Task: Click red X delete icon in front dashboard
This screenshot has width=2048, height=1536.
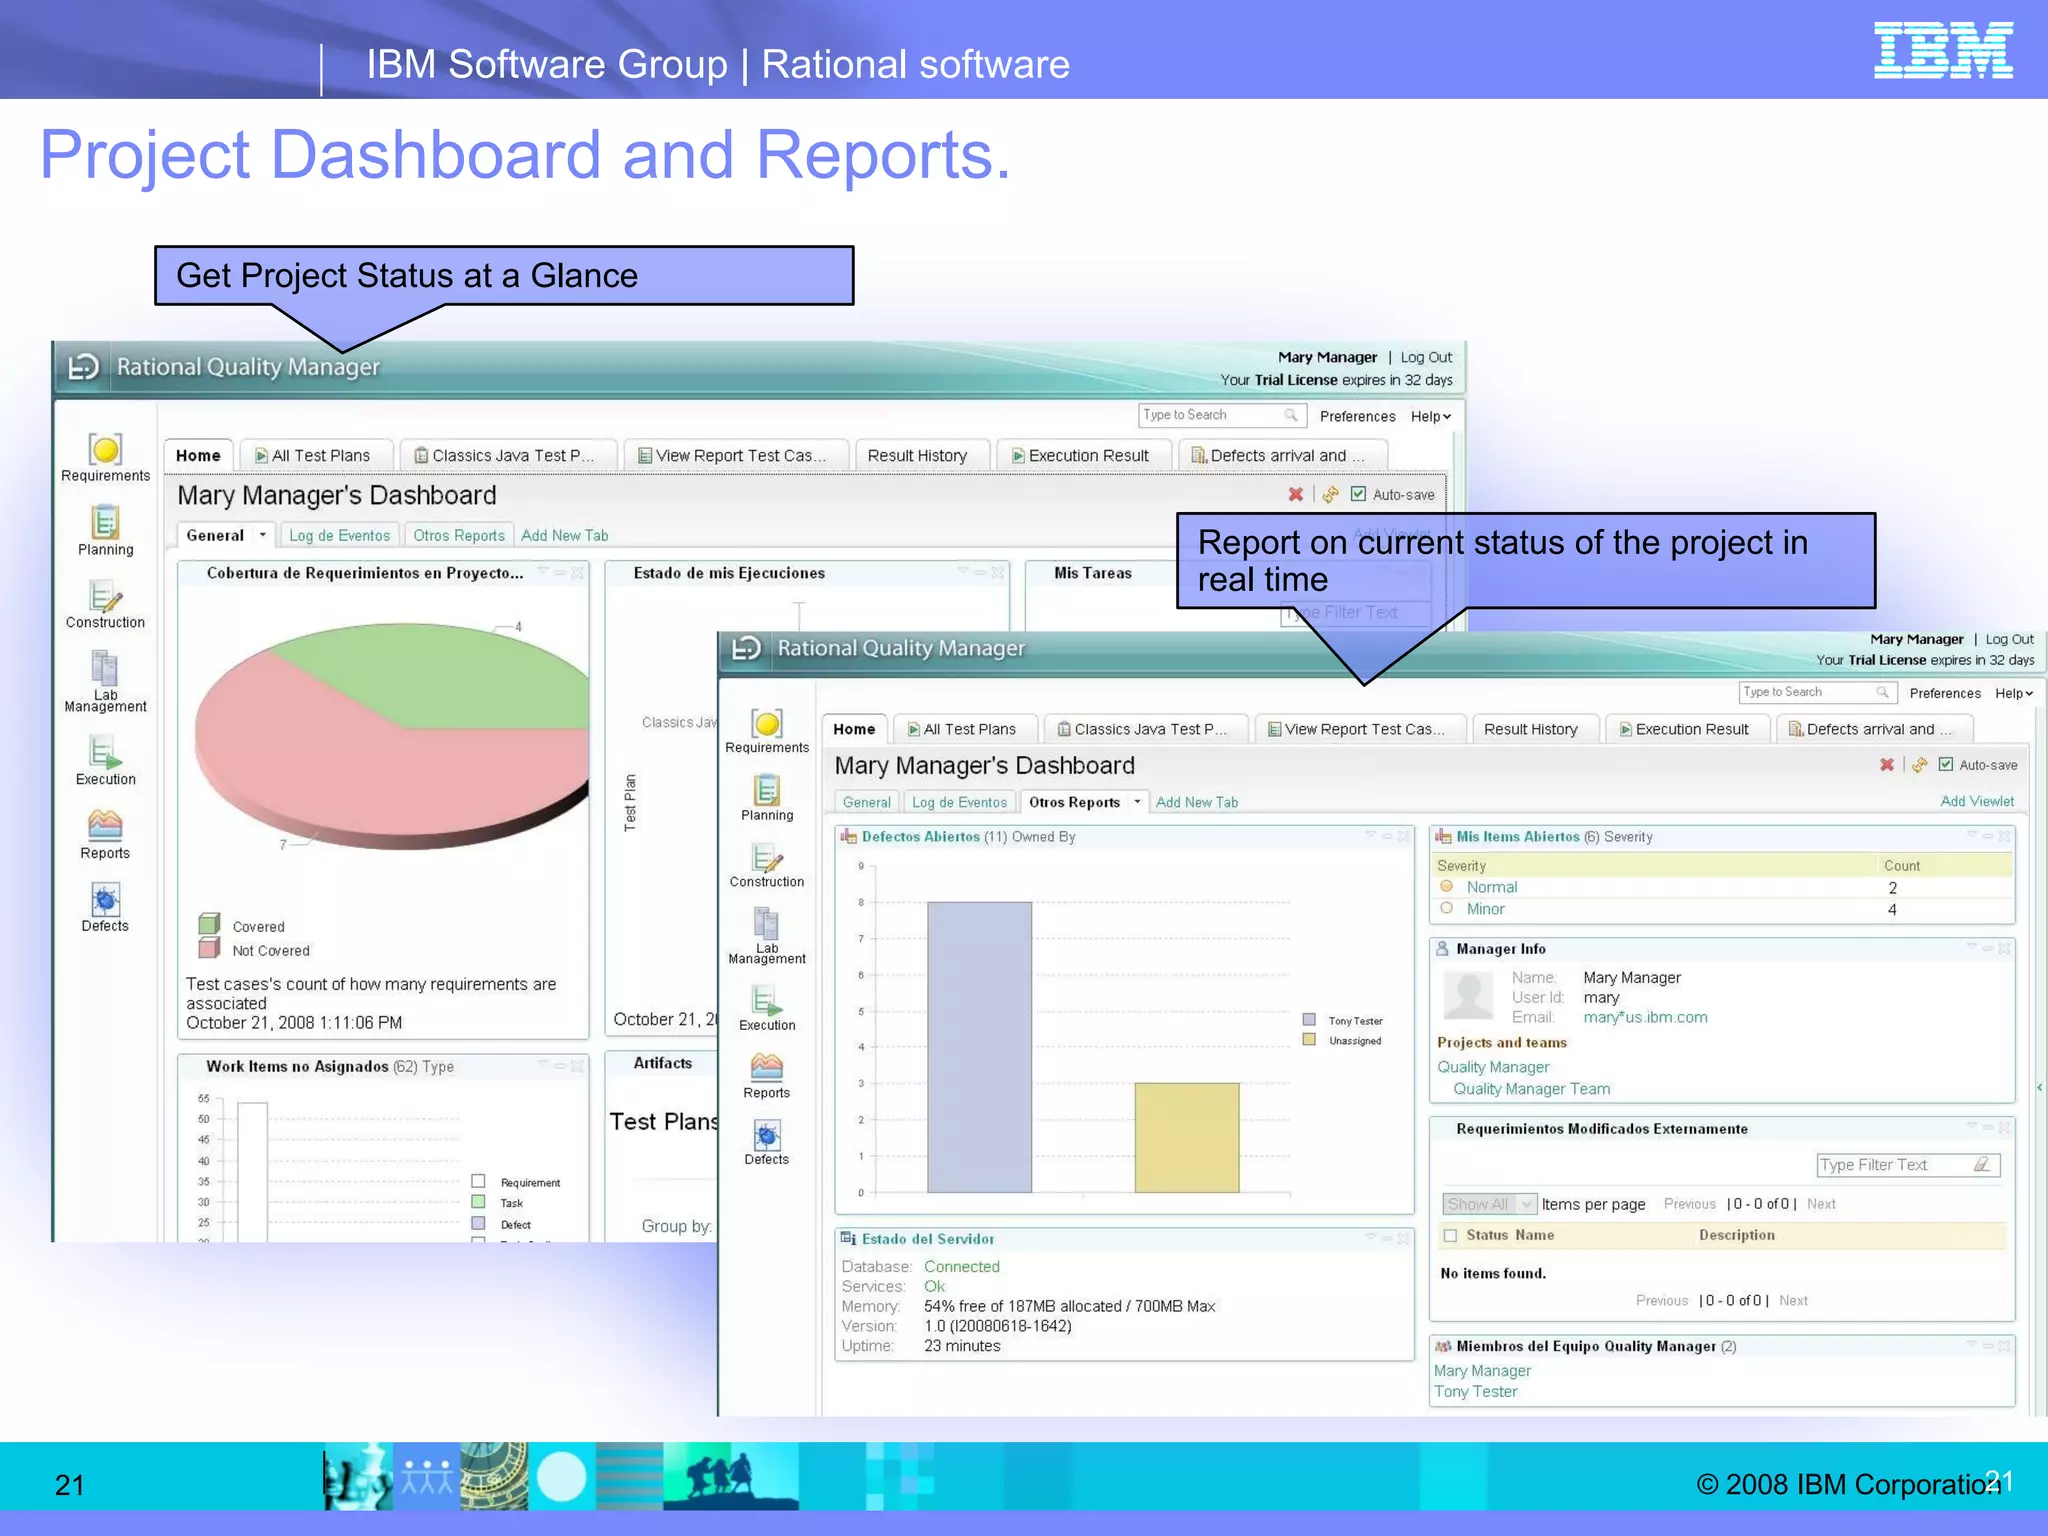Action: click(x=1887, y=764)
